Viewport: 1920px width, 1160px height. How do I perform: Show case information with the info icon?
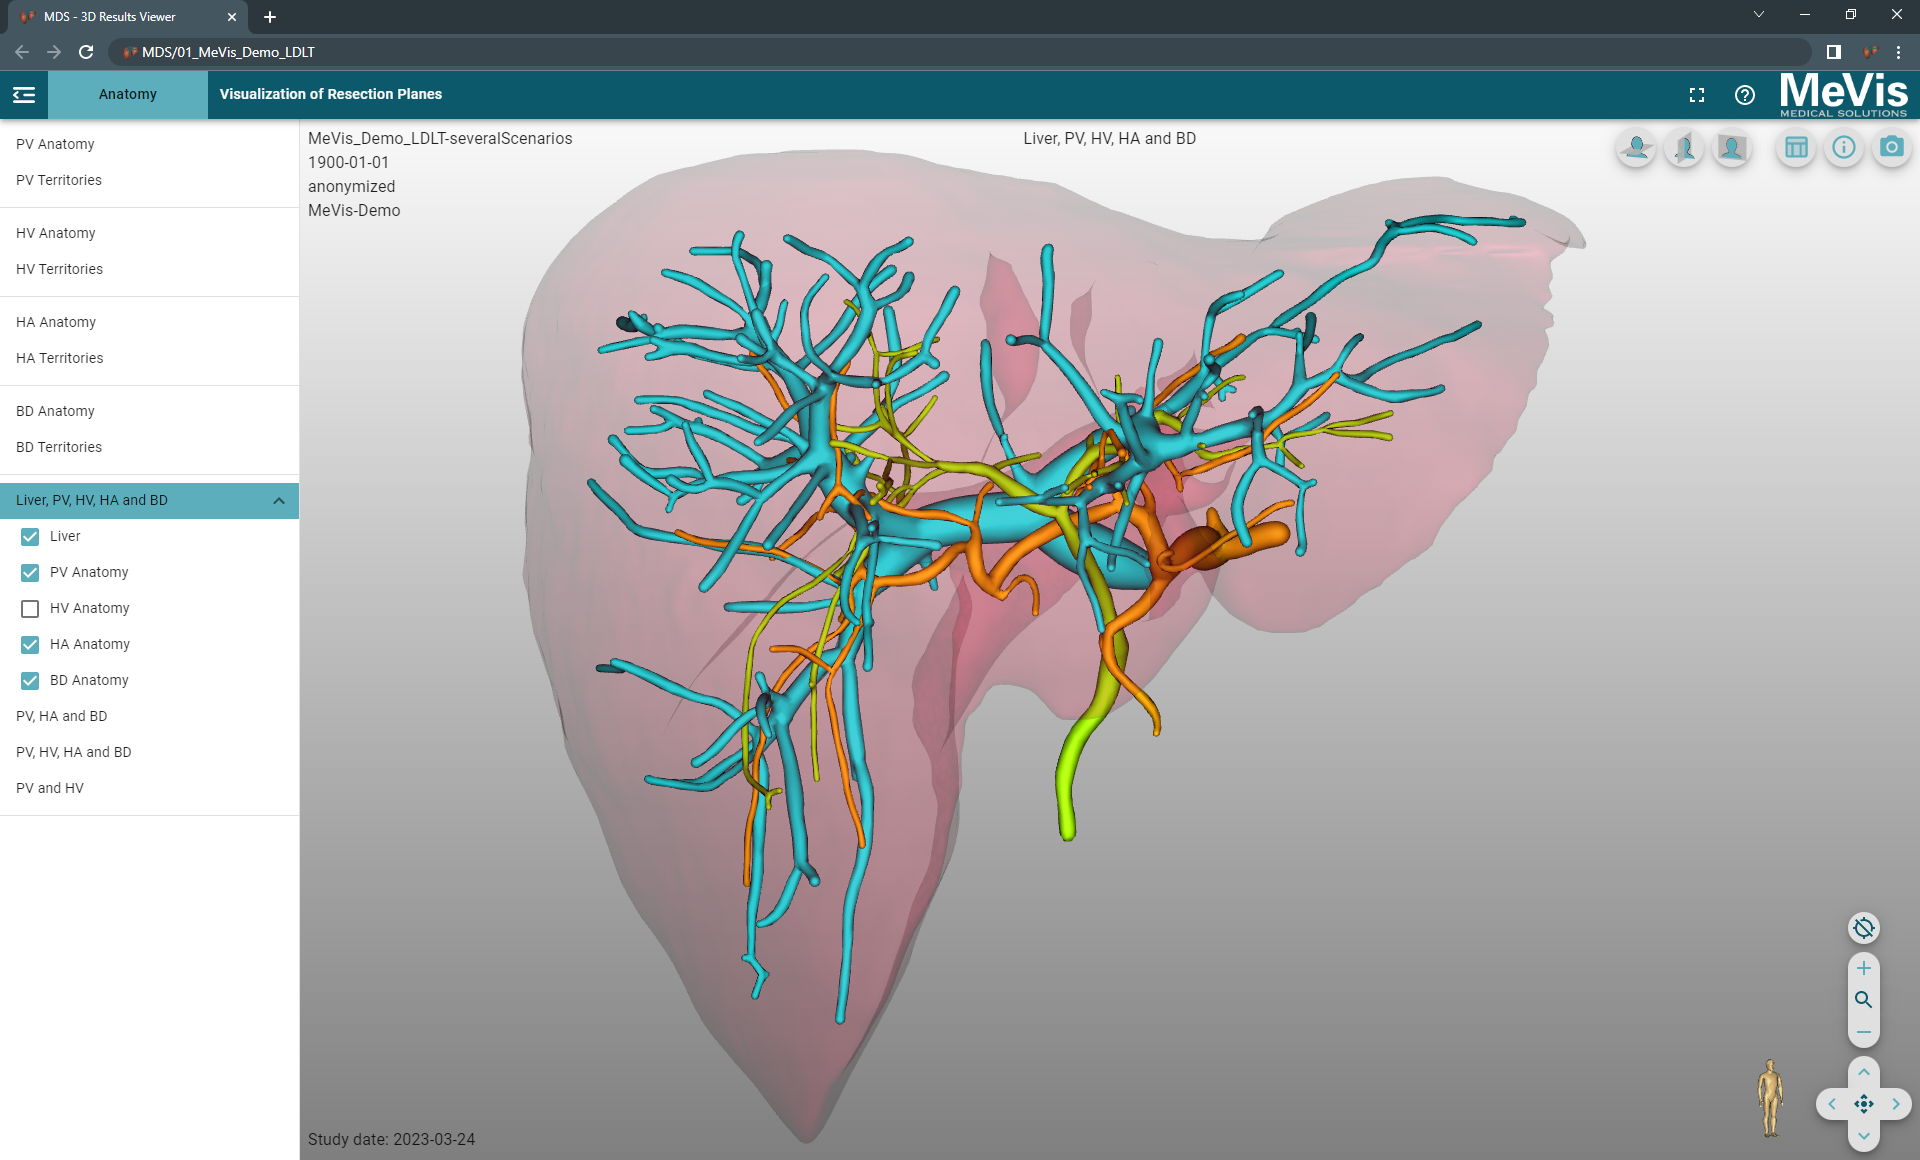(x=1844, y=149)
